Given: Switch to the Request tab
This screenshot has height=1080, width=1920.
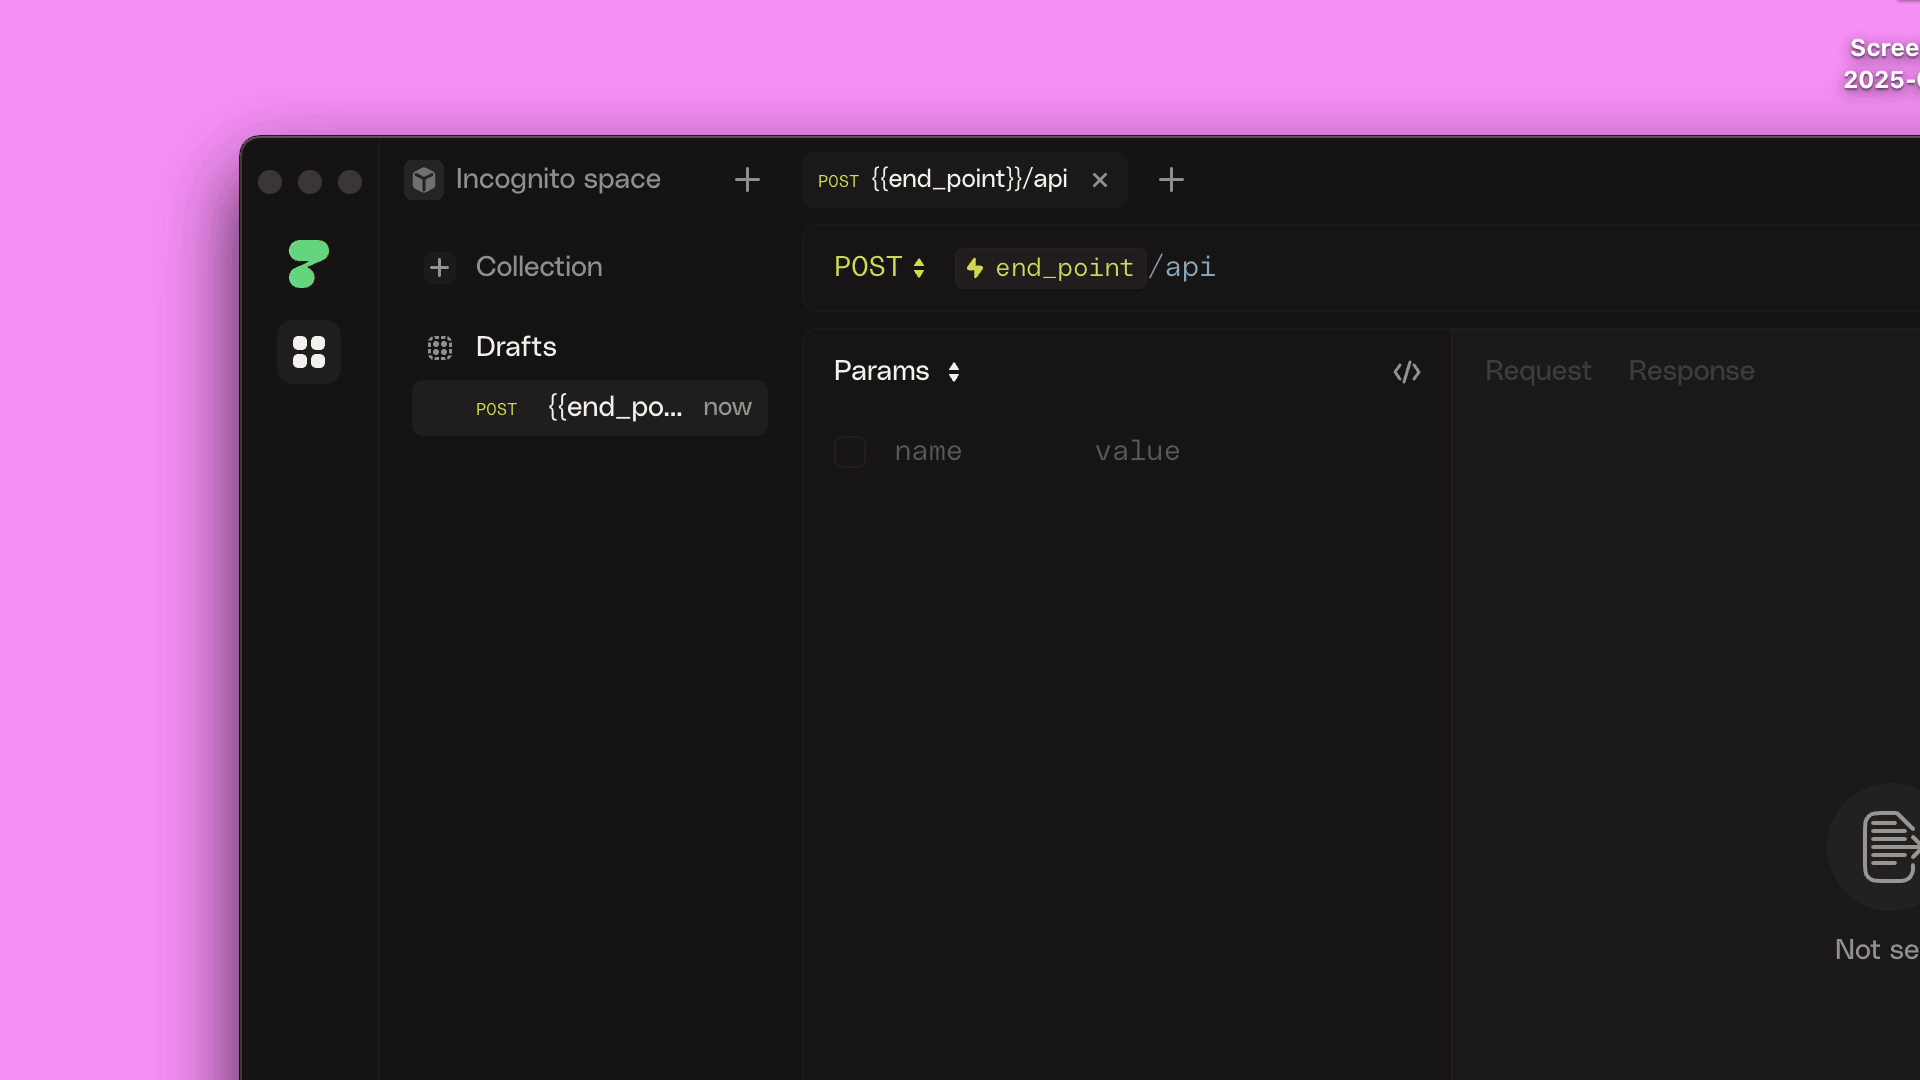Looking at the screenshot, I should (x=1538, y=371).
